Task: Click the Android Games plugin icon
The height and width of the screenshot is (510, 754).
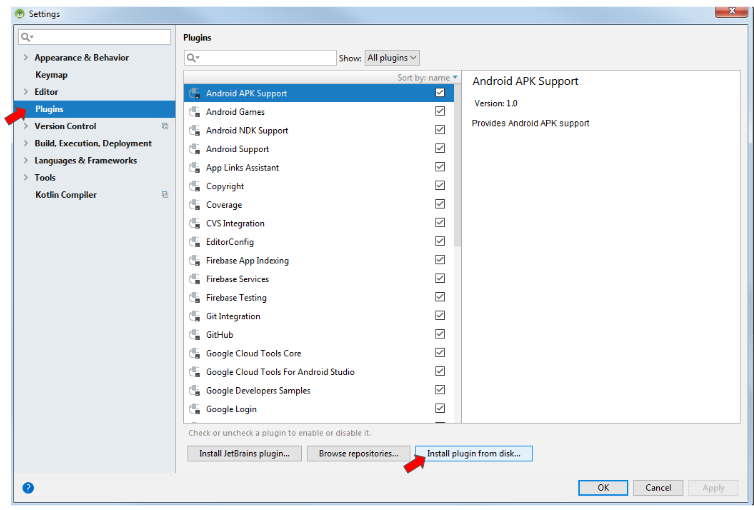Action: [x=195, y=112]
